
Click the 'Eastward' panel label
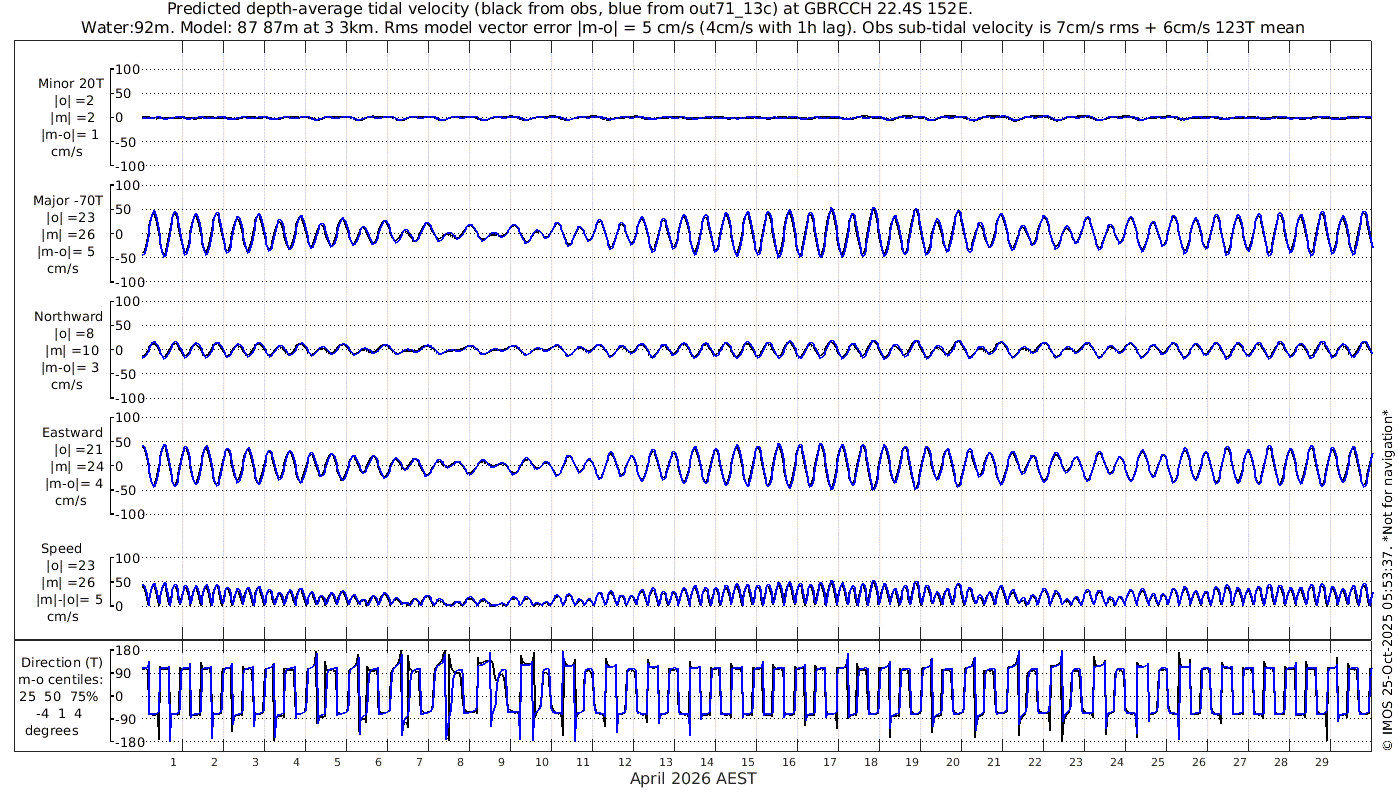[72, 433]
